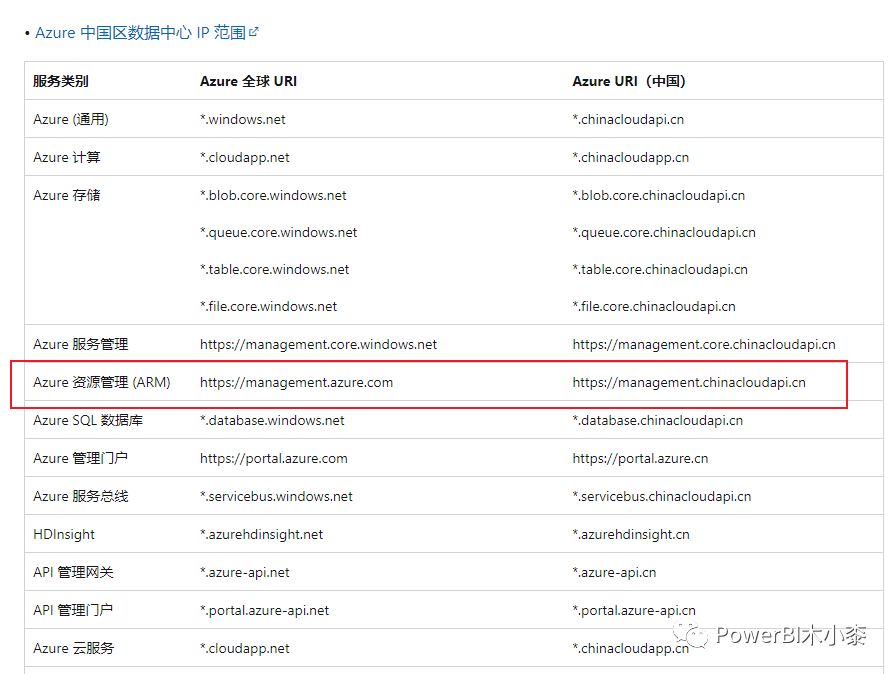This screenshot has width=895, height=674.
Task: Select the *.azure-api.net cell
Action: point(245,572)
